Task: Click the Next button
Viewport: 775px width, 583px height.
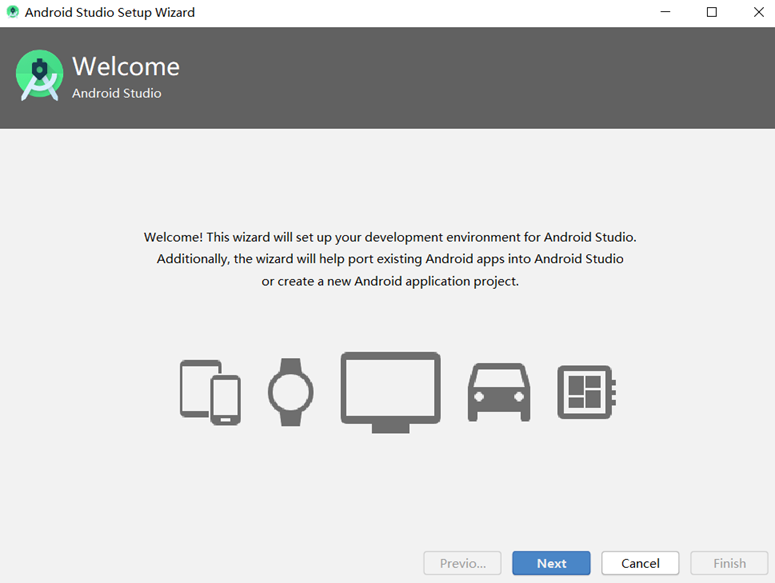Action: pyautogui.click(x=551, y=563)
